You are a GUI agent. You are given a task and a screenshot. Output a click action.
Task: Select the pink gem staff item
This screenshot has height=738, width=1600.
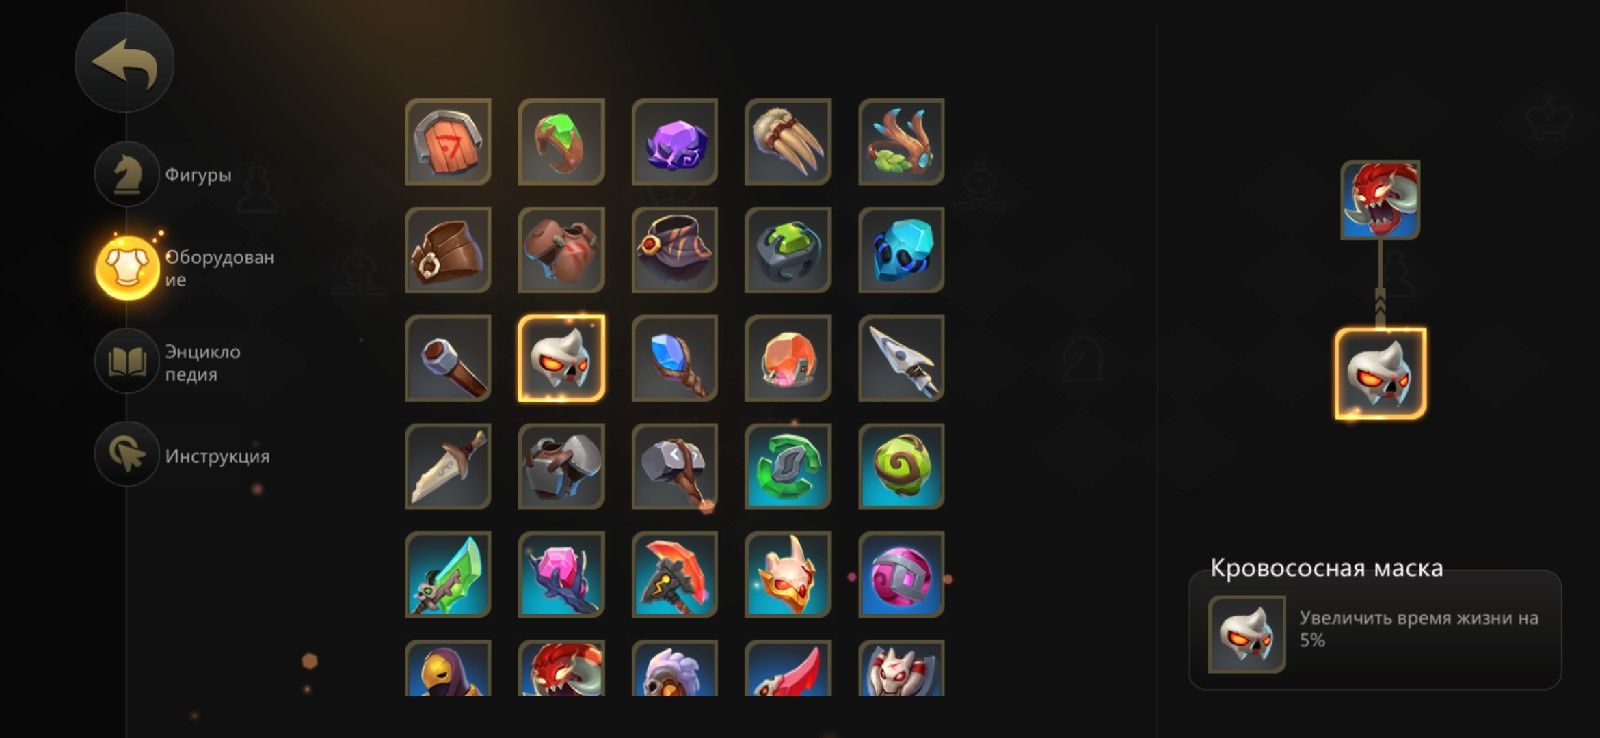tap(561, 575)
